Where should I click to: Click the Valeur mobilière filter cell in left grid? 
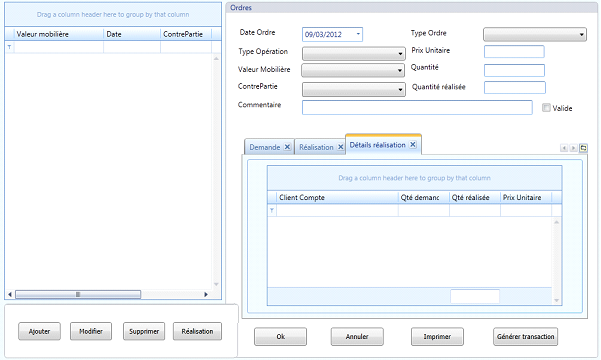click(59, 47)
